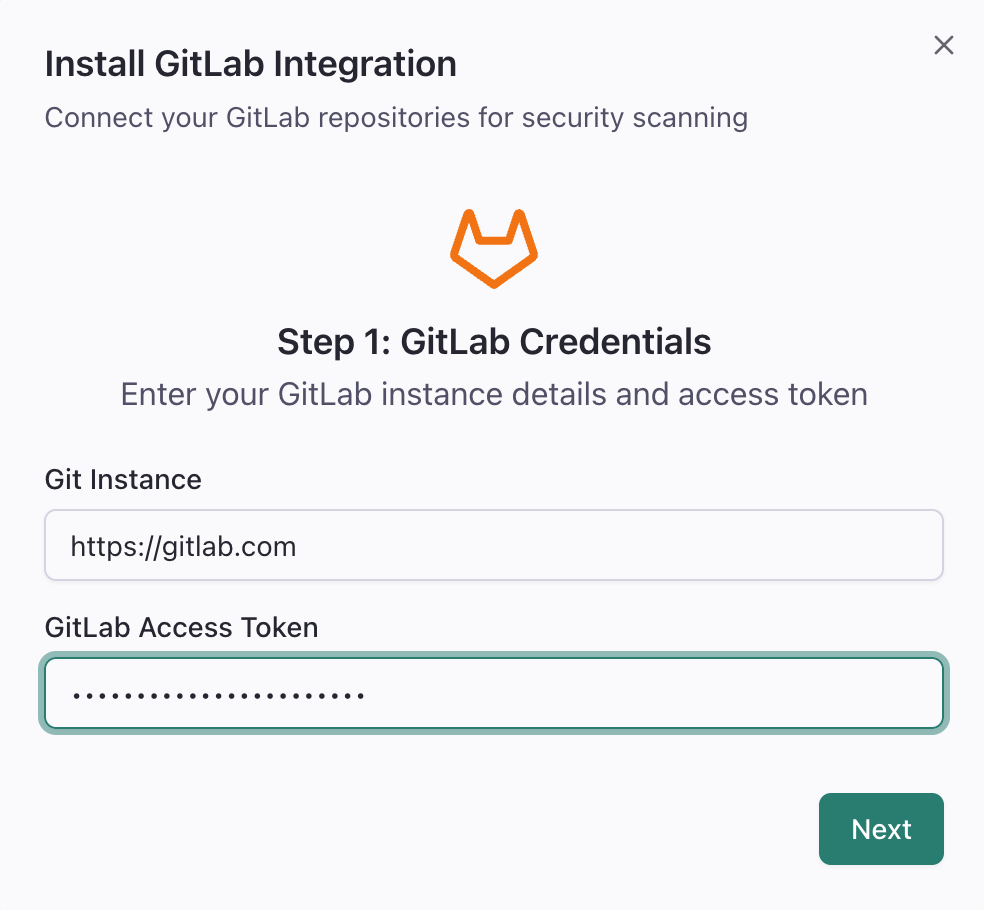
Task: Select the "Step 1: GitLab Credentials" heading
Action: click(494, 342)
